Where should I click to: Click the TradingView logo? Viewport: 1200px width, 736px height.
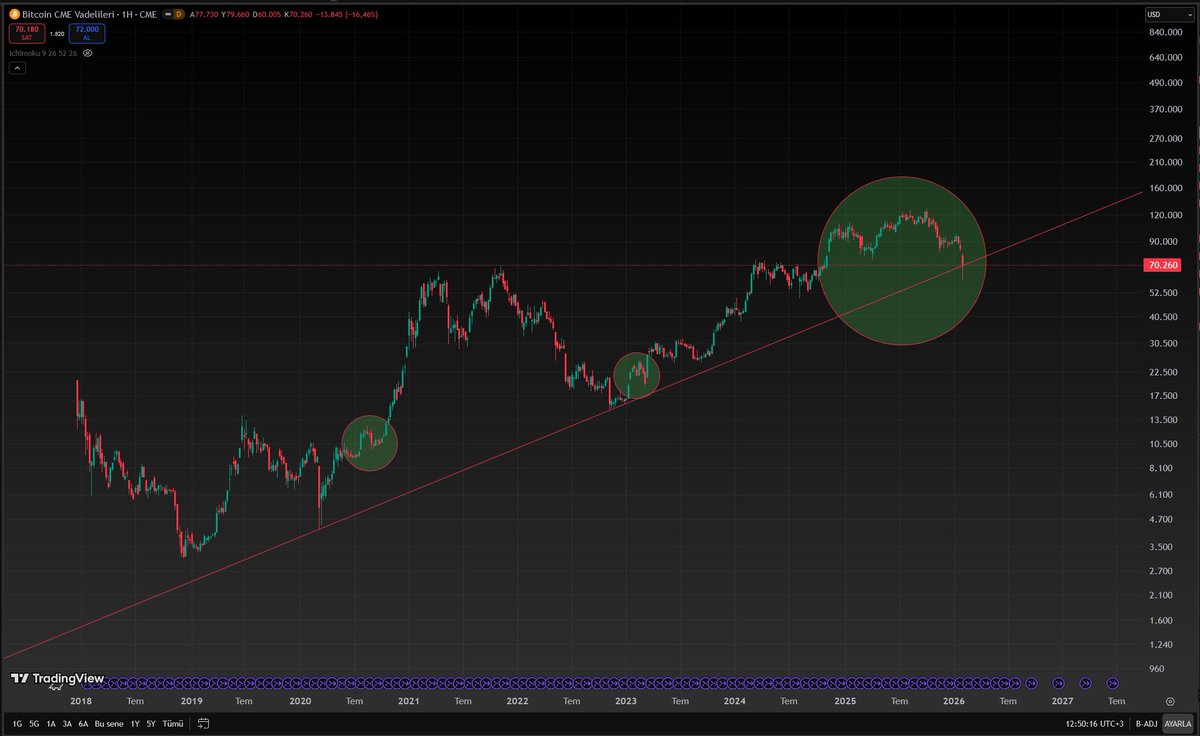[x=57, y=679]
